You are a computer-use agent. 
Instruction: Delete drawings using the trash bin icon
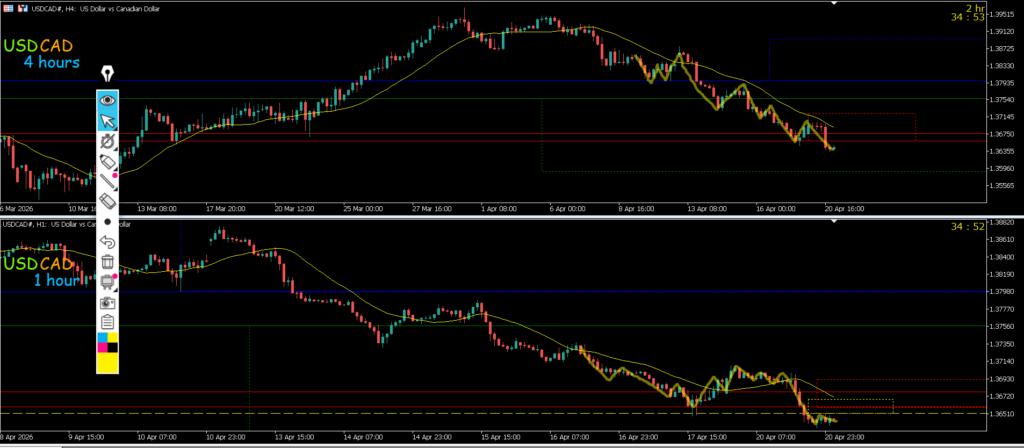pyautogui.click(x=107, y=262)
